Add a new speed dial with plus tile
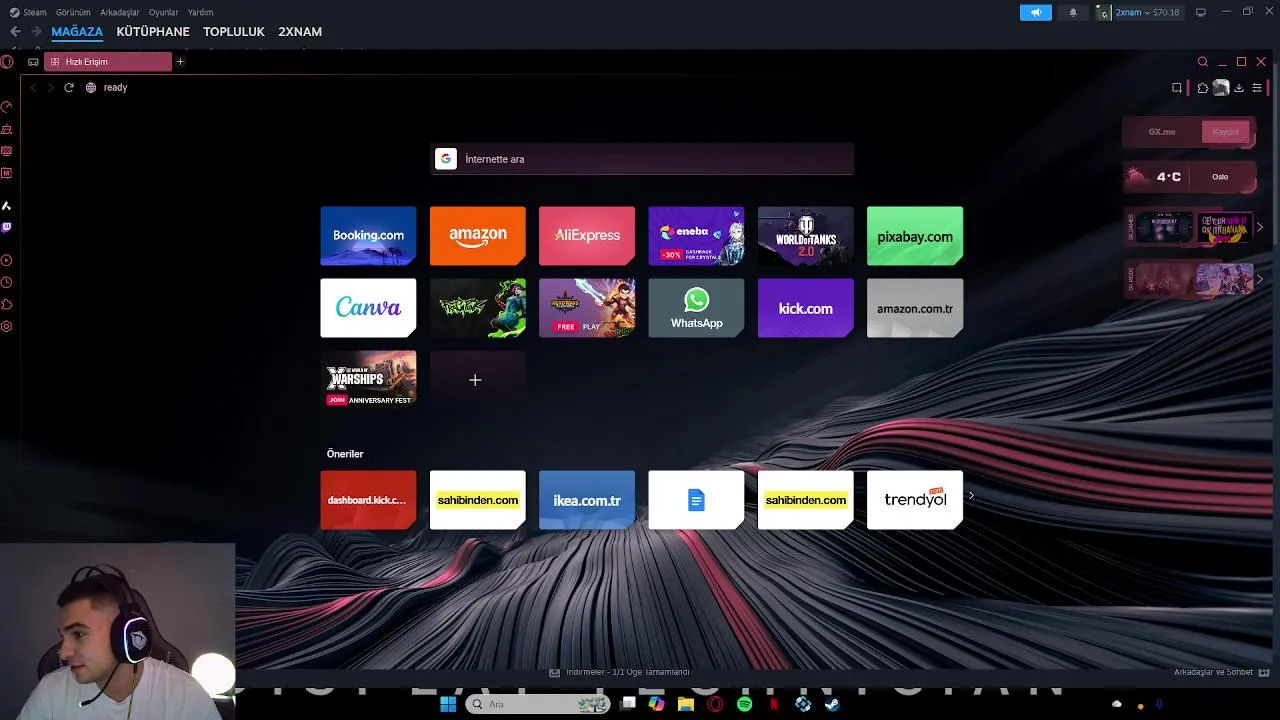 click(478, 379)
